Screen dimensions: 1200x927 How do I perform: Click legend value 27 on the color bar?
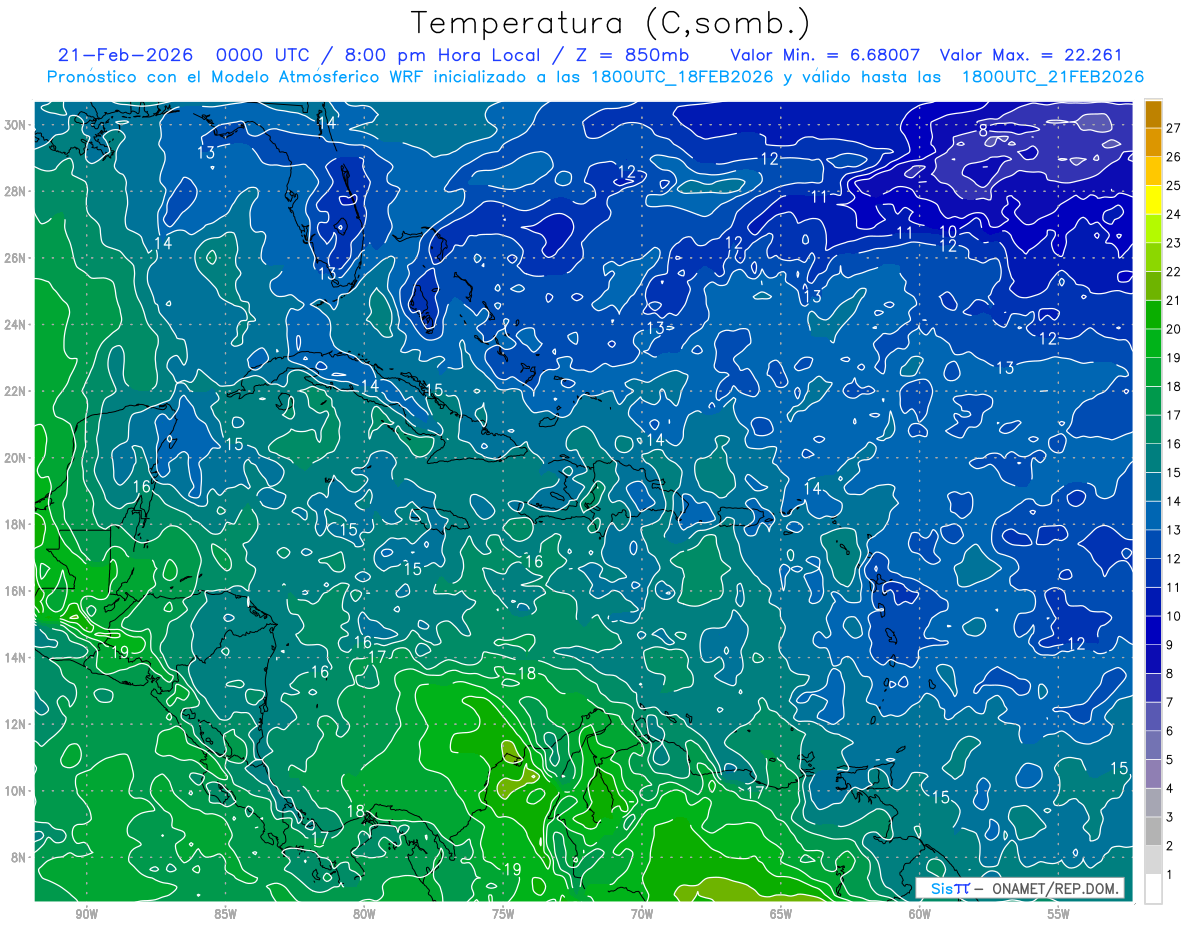(1174, 128)
